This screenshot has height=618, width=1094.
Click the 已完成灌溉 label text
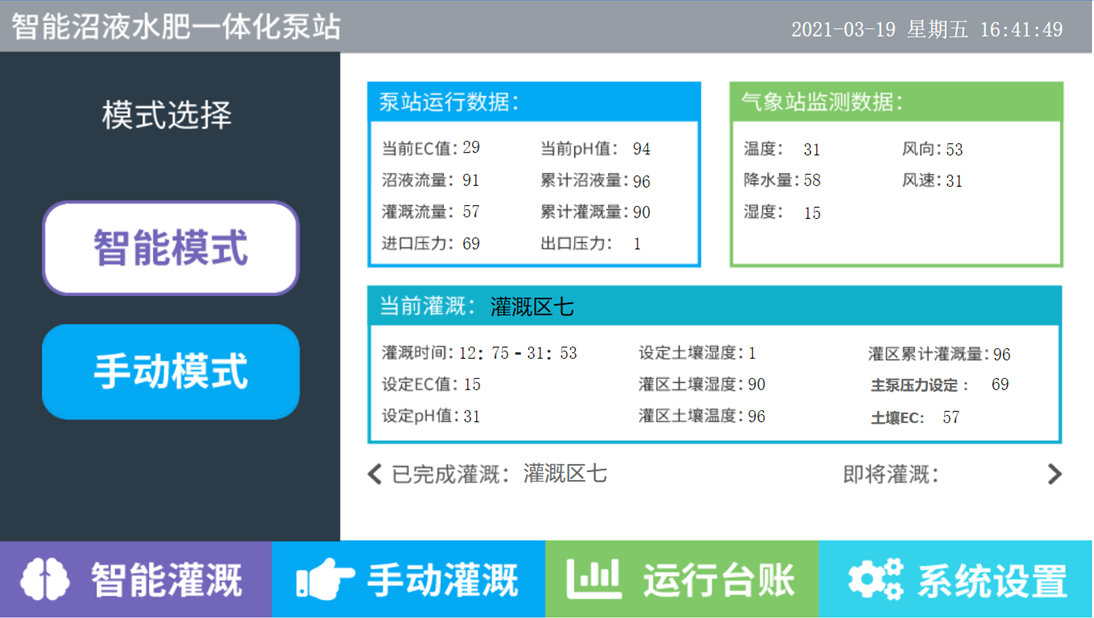(x=451, y=474)
